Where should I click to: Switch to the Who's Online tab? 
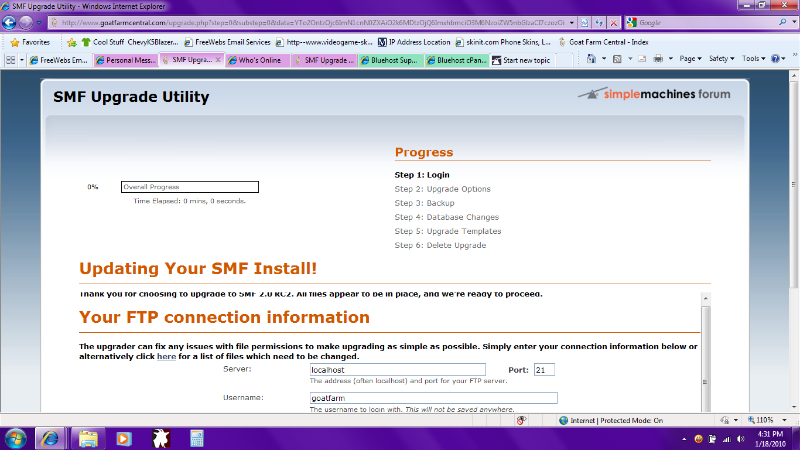(x=259, y=60)
